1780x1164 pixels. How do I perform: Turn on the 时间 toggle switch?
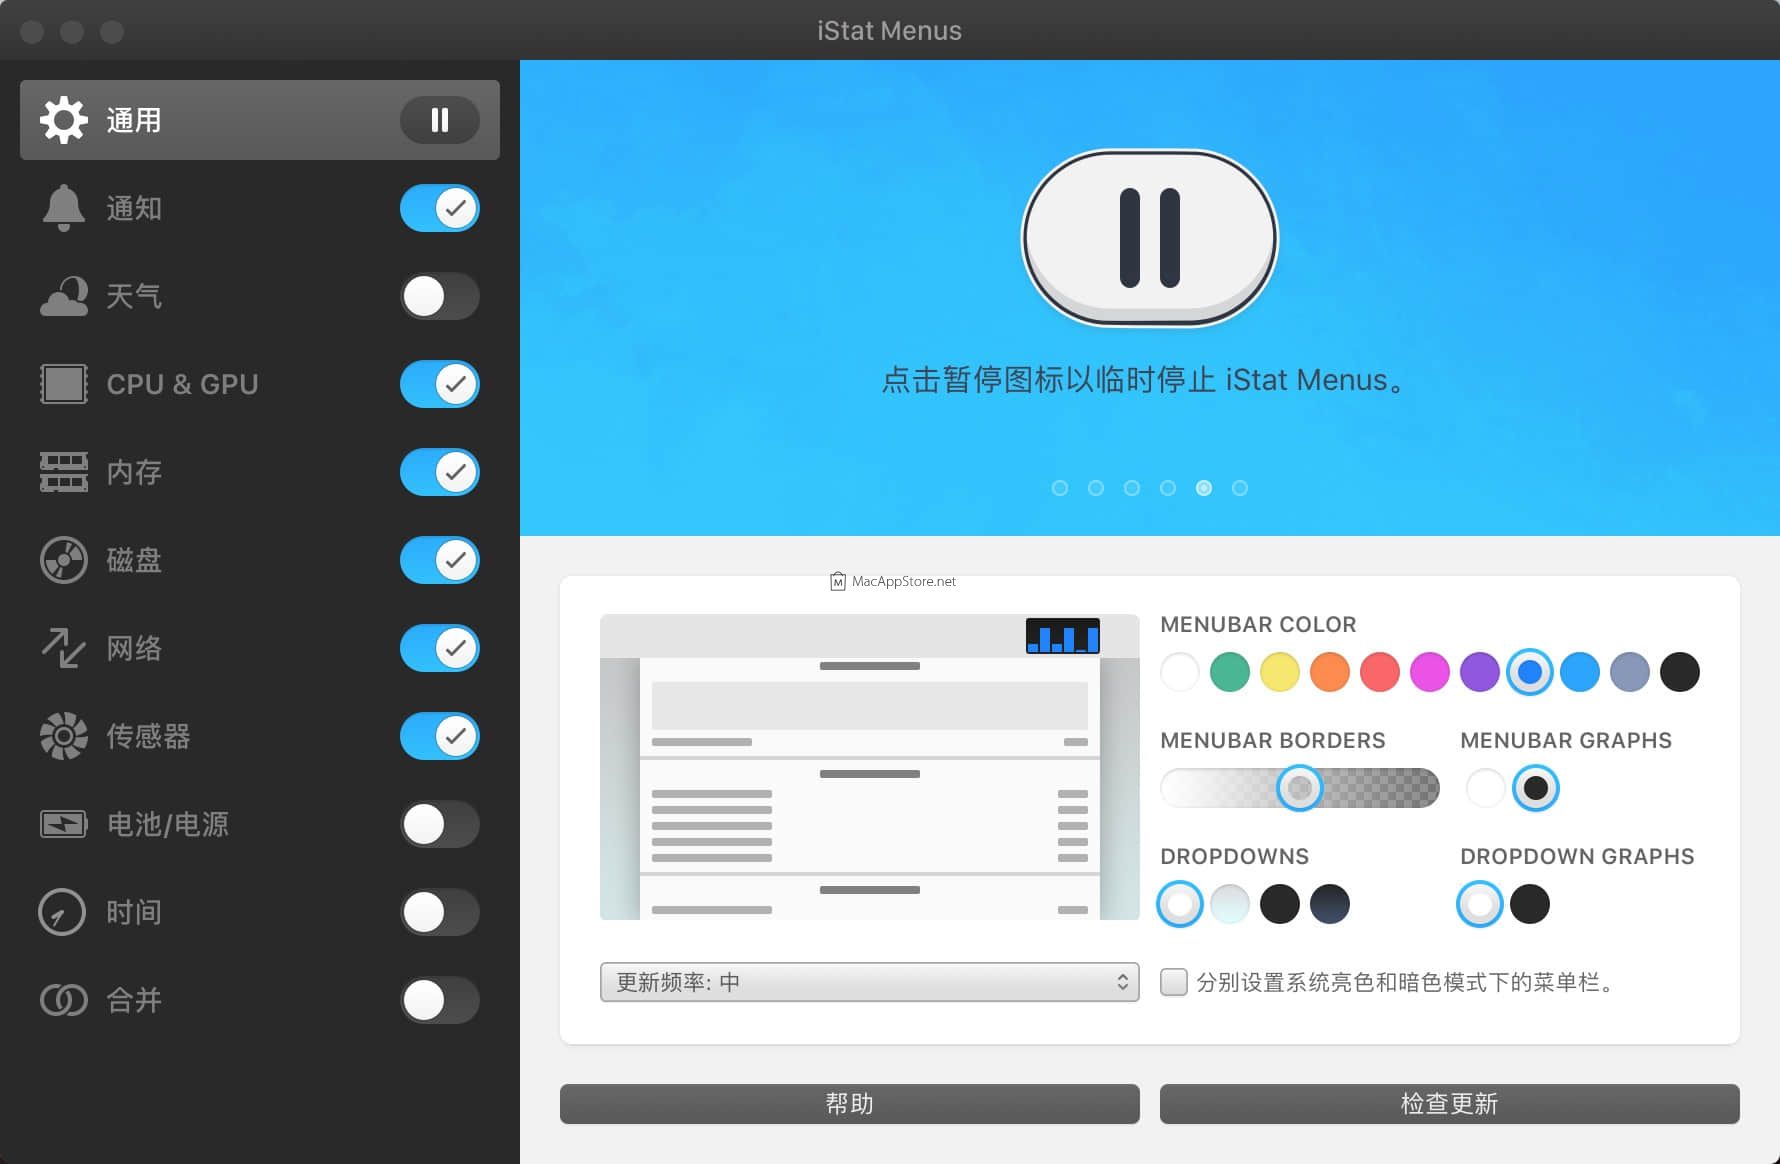(439, 912)
